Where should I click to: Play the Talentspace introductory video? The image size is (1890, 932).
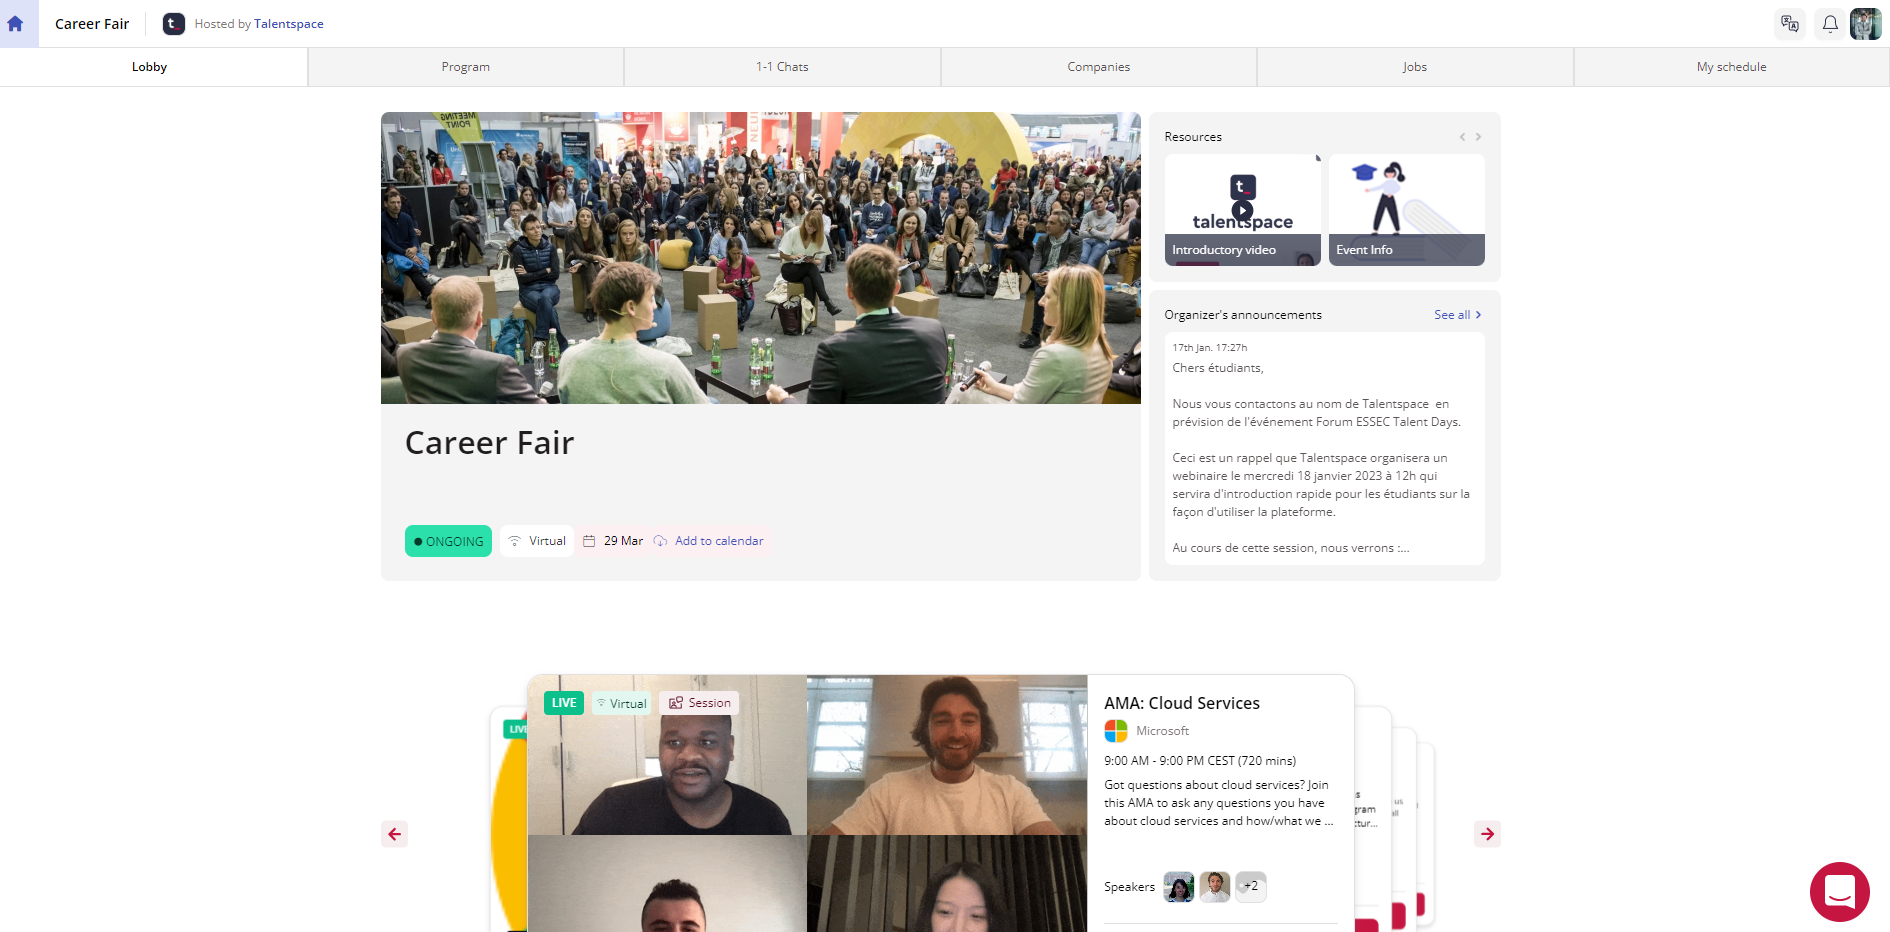(x=1242, y=210)
